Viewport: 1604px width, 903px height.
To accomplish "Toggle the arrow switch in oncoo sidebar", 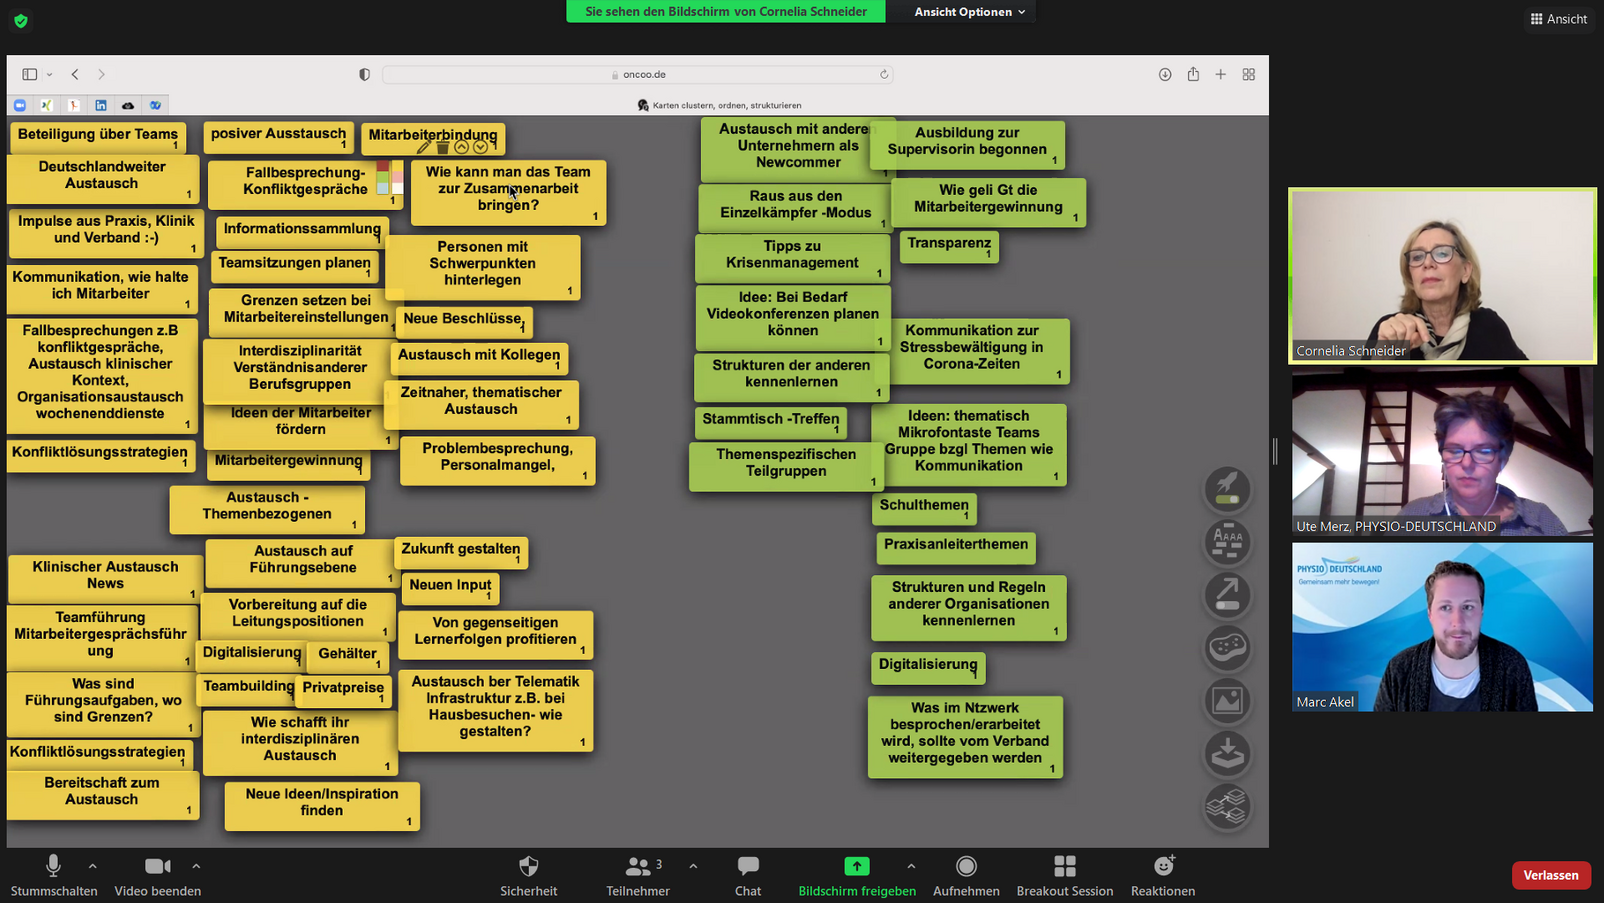I will (x=1227, y=595).
